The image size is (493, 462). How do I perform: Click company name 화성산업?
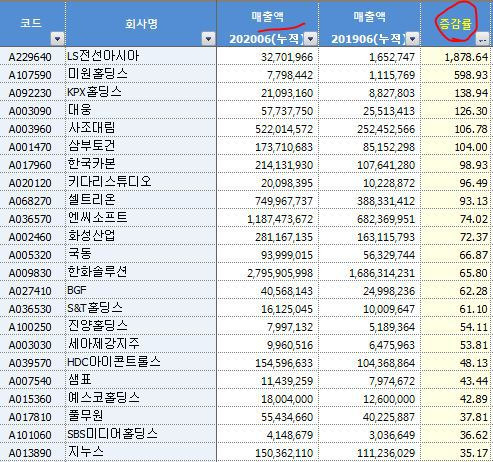[92, 235]
